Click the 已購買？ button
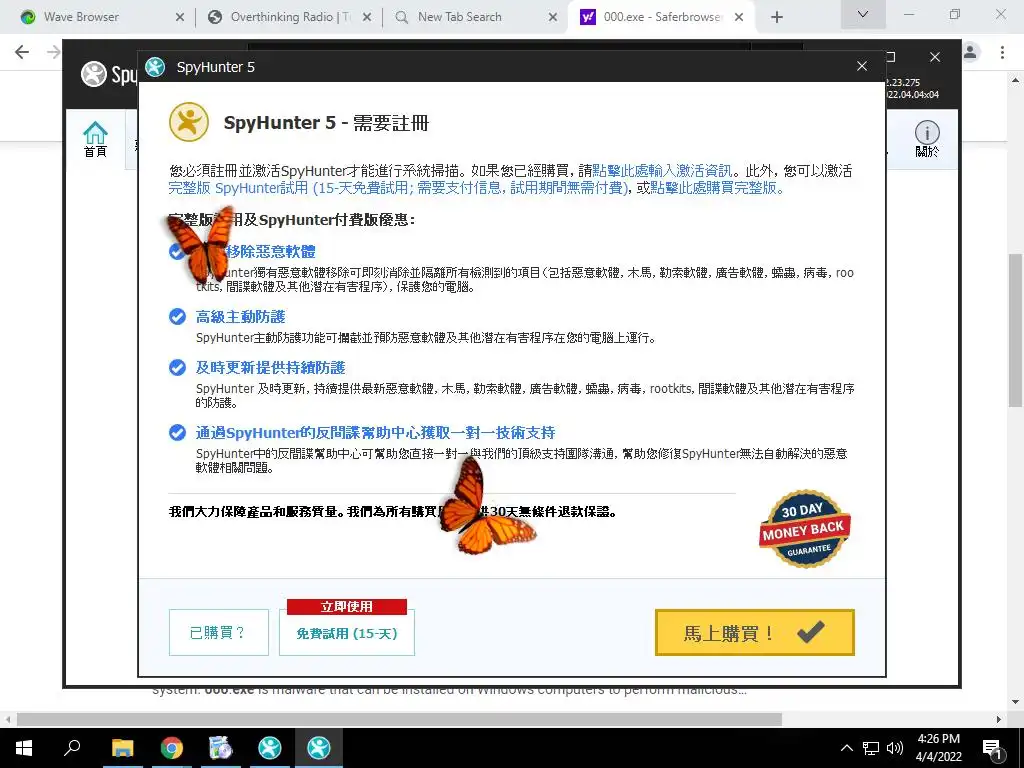This screenshot has width=1024, height=768. click(x=219, y=632)
